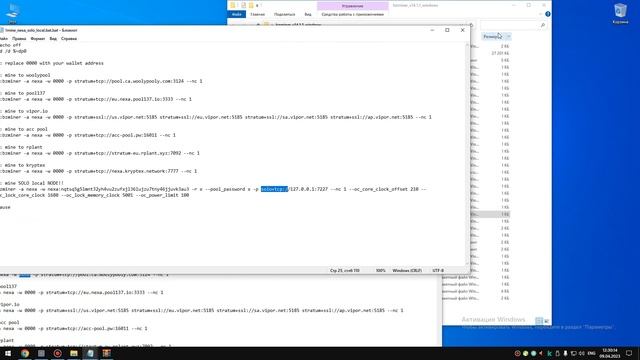Click the red record app taskbar icon

point(58,353)
